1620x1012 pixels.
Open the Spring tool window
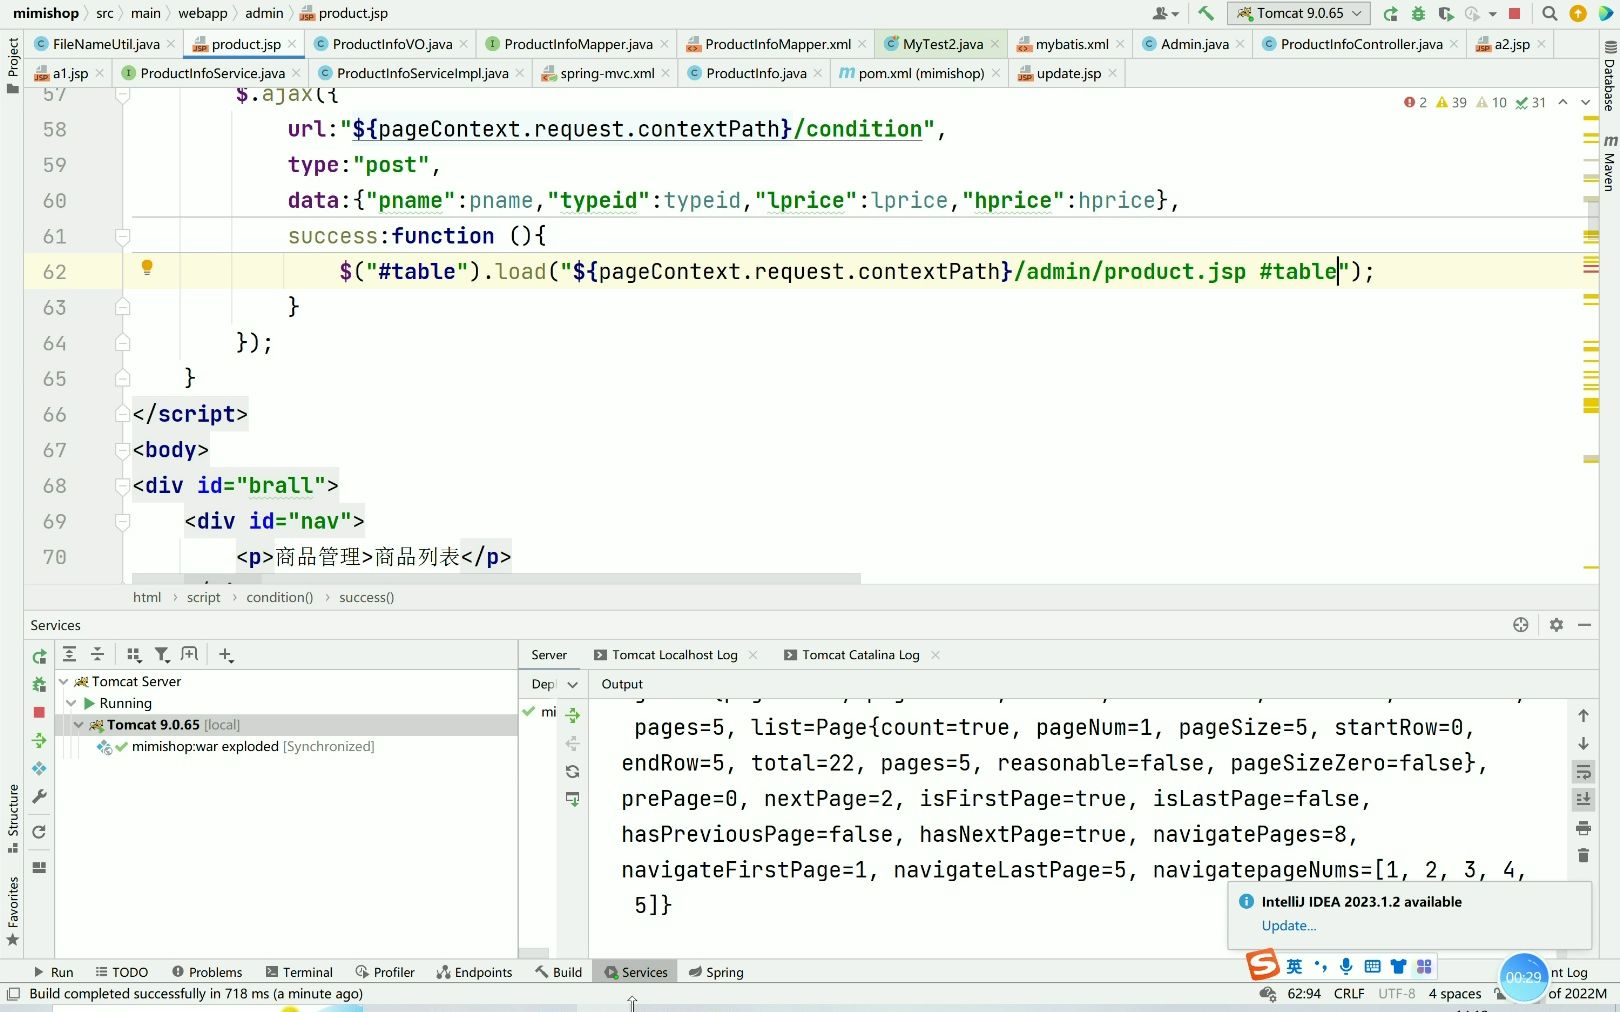click(716, 972)
